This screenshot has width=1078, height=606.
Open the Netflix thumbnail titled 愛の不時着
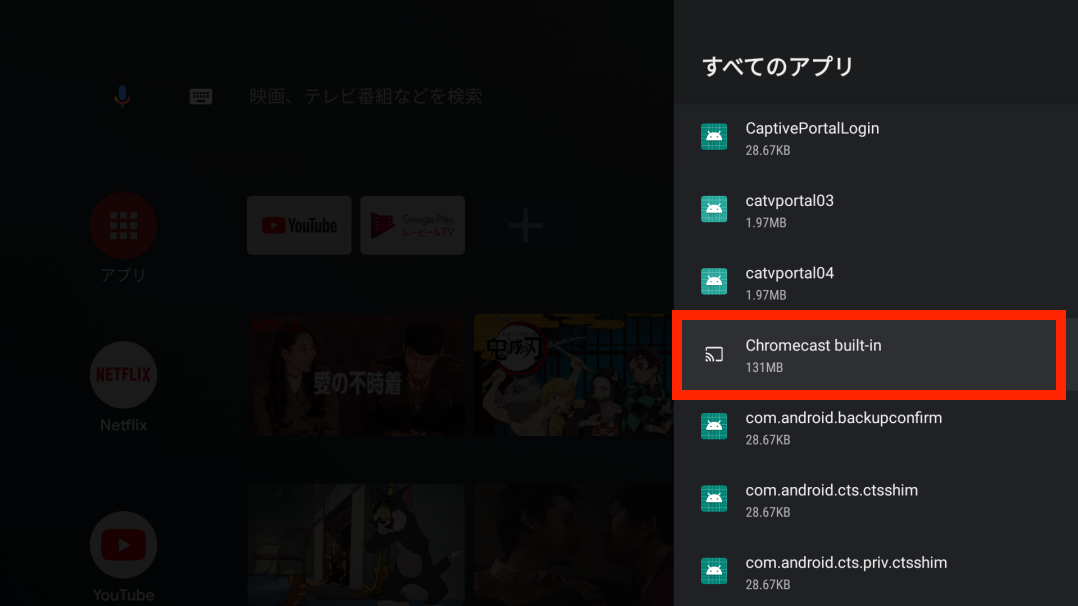[x=356, y=376]
